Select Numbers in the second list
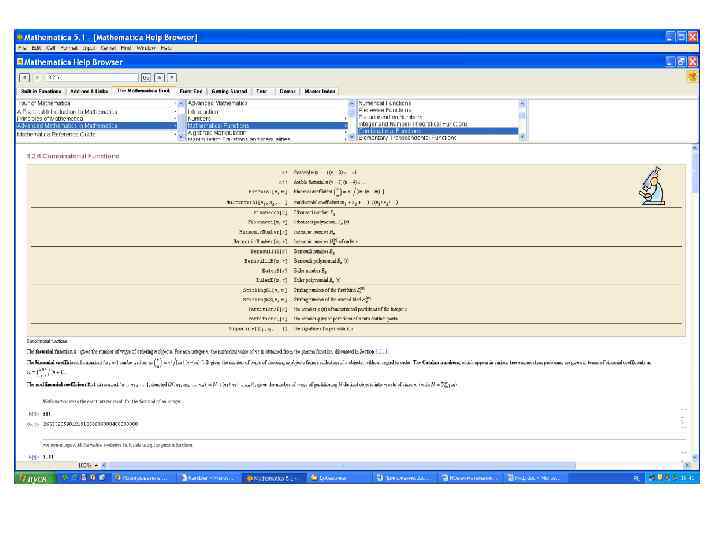The width and height of the screenshot is (720, 540). tap(199, 118)
